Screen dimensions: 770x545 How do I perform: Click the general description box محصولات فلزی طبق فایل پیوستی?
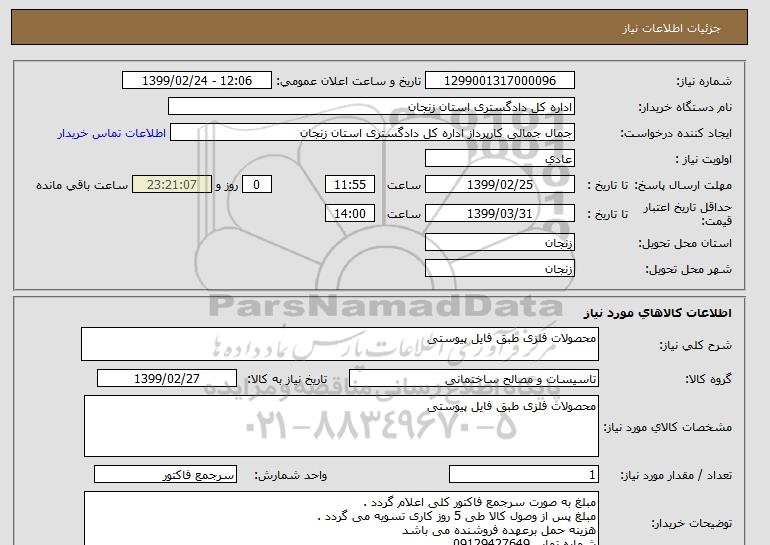point(340,344)
